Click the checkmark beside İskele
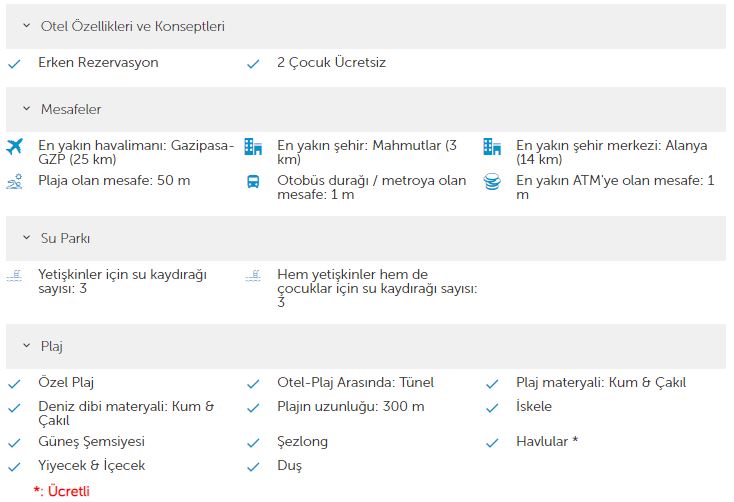 coord(492,408)
